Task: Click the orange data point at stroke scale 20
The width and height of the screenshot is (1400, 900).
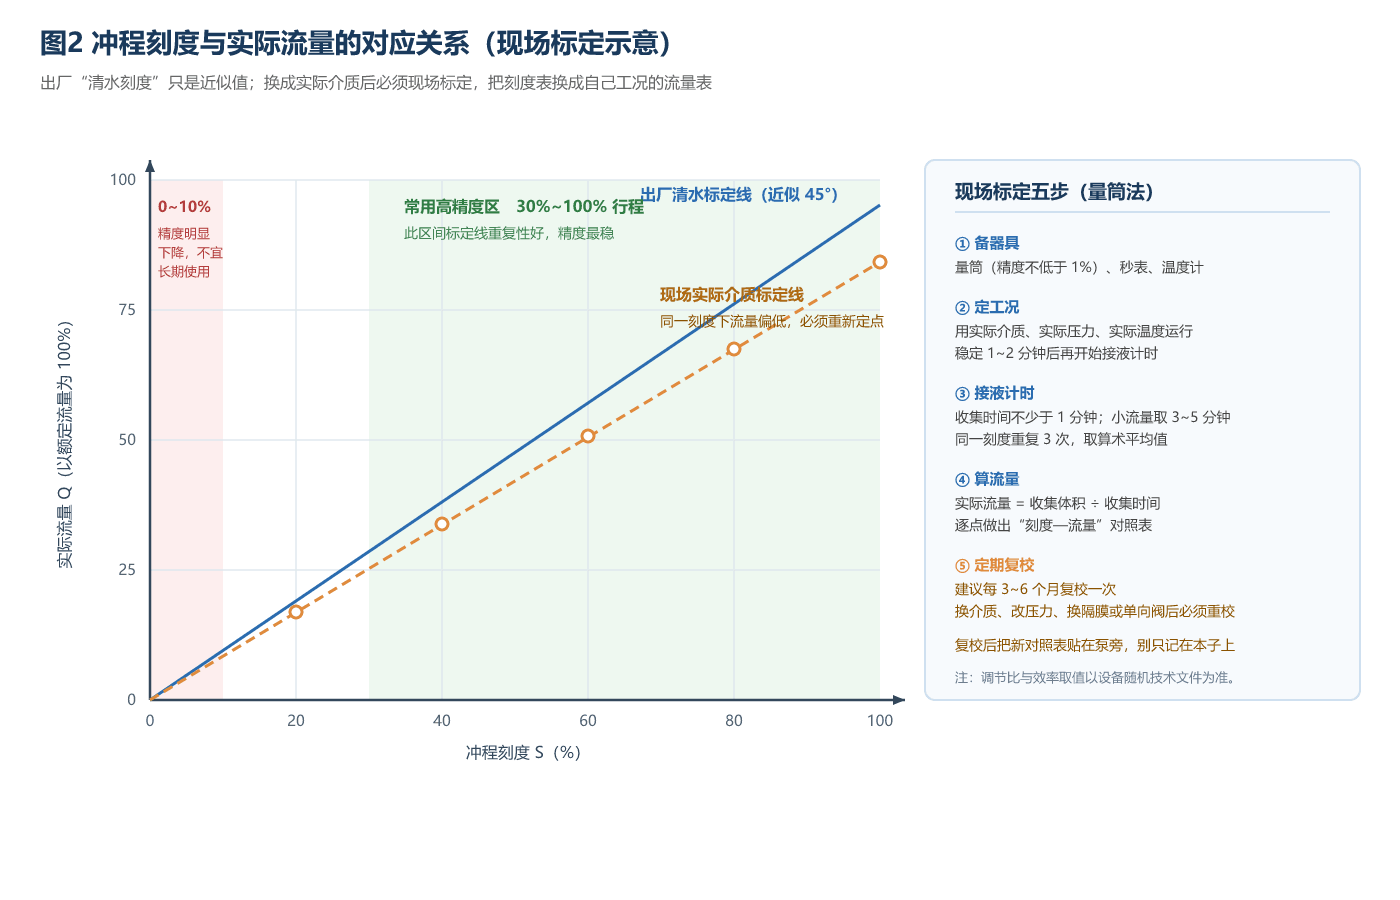Action: [x=296, y=612]
